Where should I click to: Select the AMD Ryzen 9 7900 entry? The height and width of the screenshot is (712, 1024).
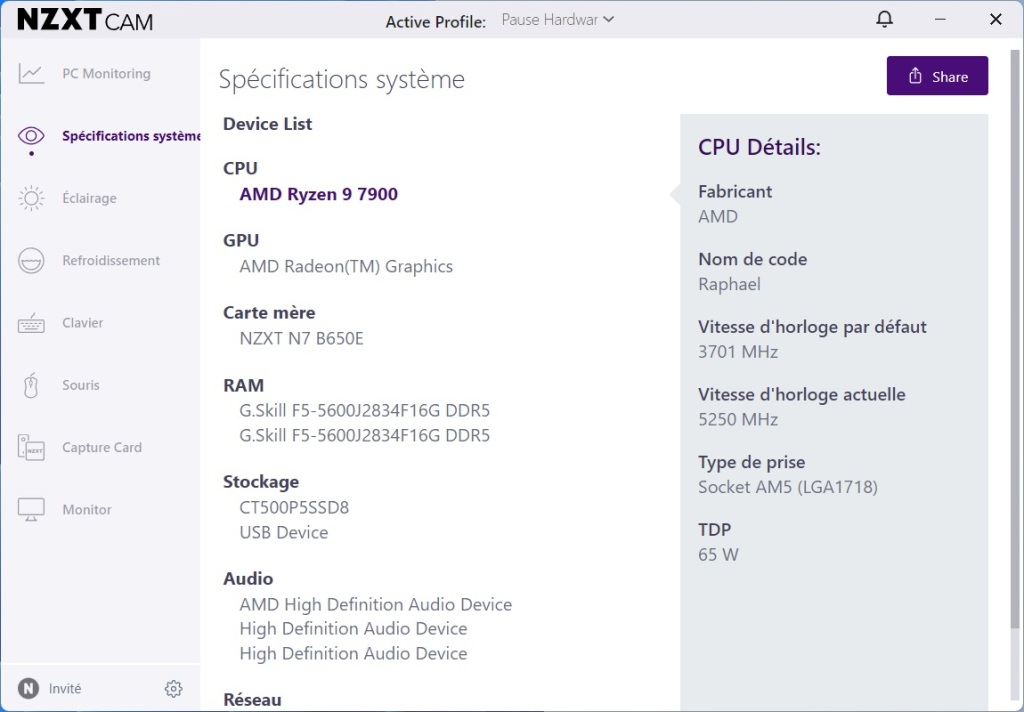(318, 194)
